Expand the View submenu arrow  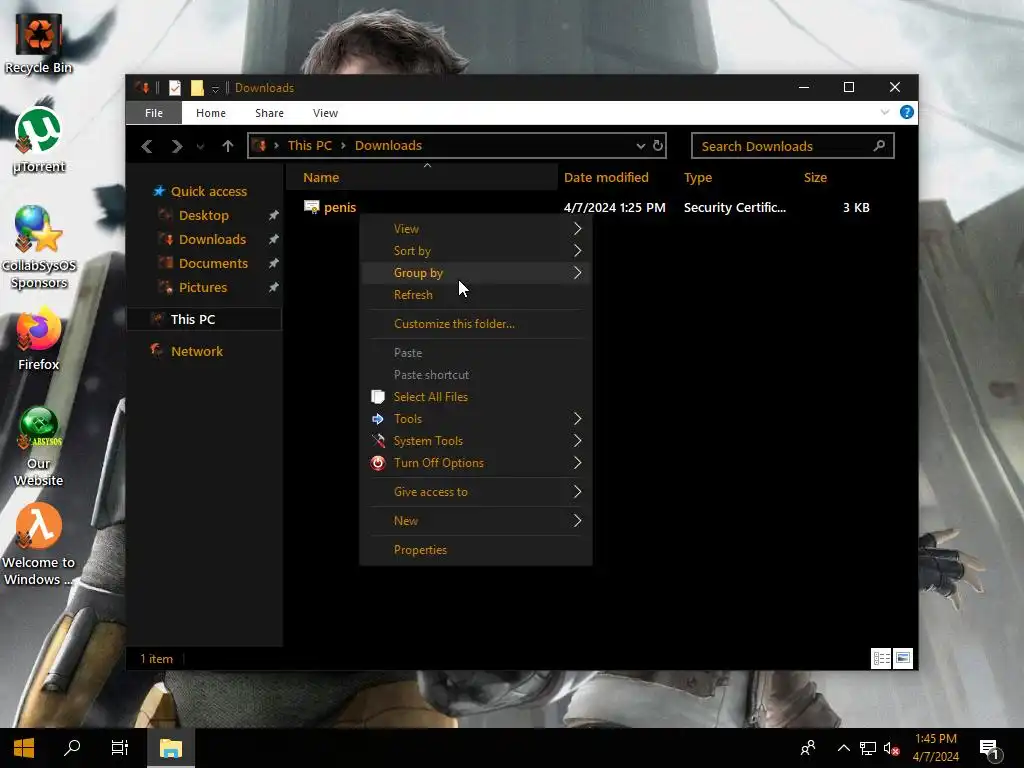point(577,229)
